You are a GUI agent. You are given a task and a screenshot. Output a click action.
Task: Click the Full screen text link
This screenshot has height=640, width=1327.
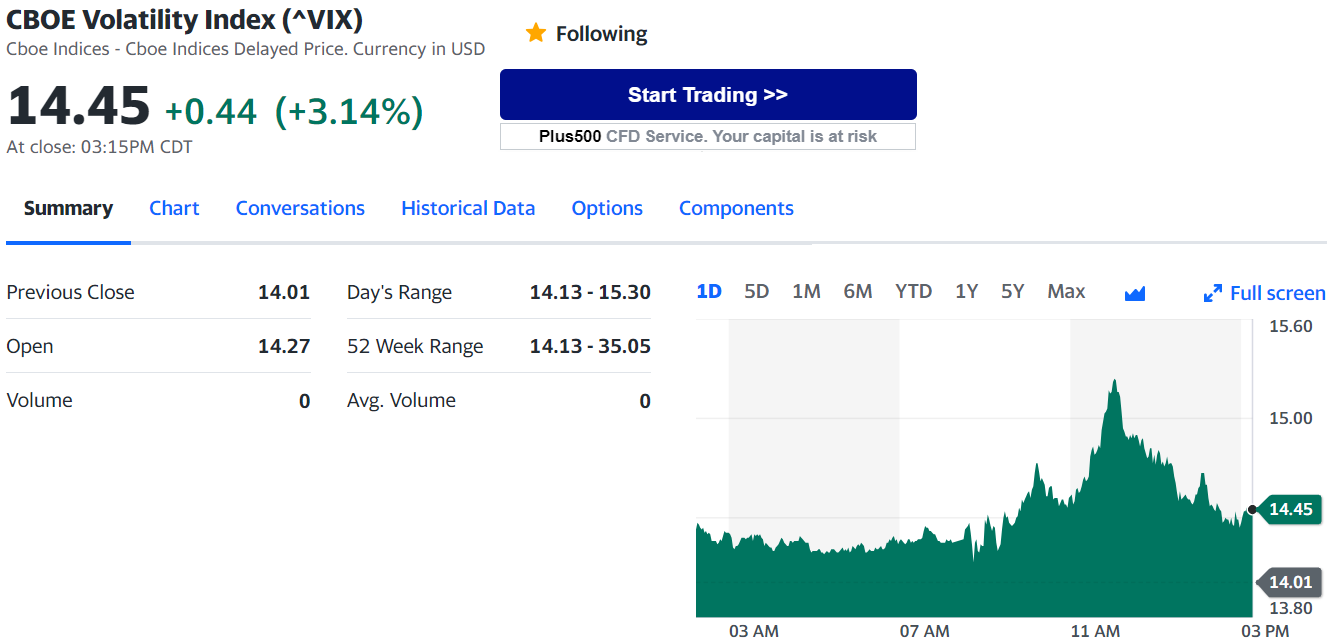[x=1277, y=293]
